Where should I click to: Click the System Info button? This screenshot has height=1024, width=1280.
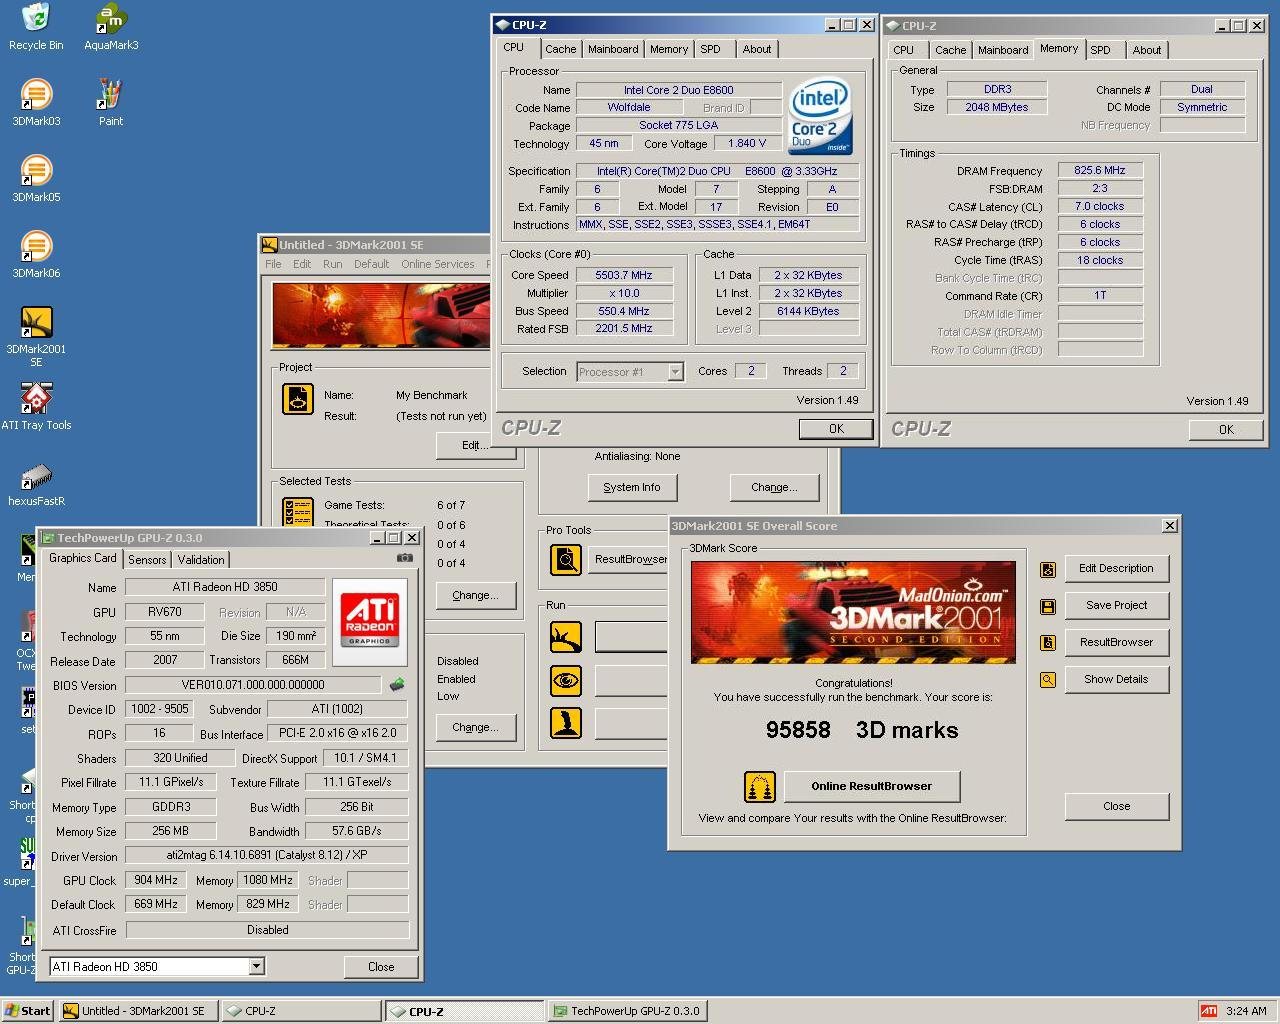[x=632, y=487]
